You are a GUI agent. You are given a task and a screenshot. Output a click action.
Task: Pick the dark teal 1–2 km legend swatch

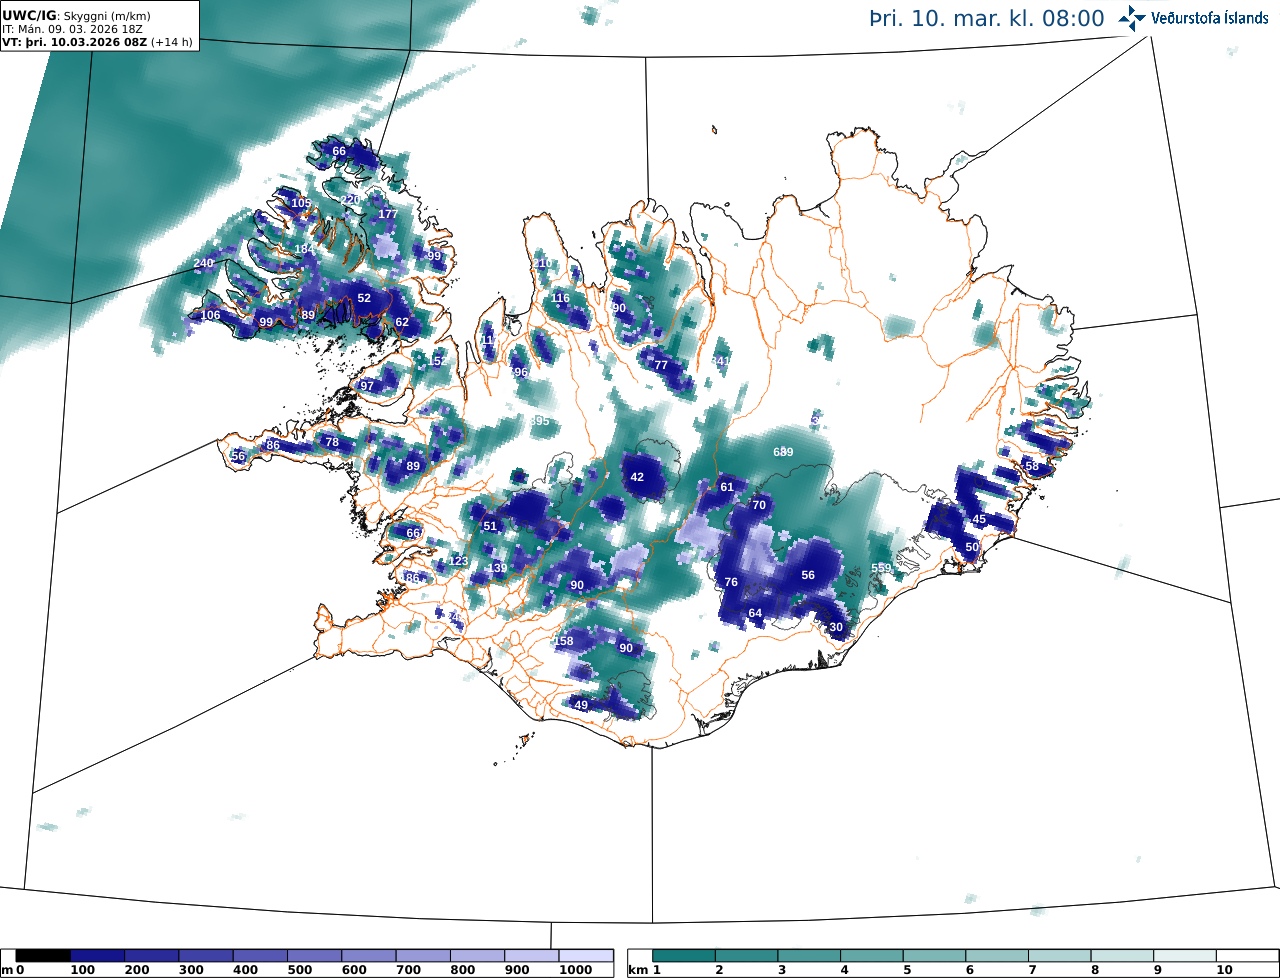(684, 956)
